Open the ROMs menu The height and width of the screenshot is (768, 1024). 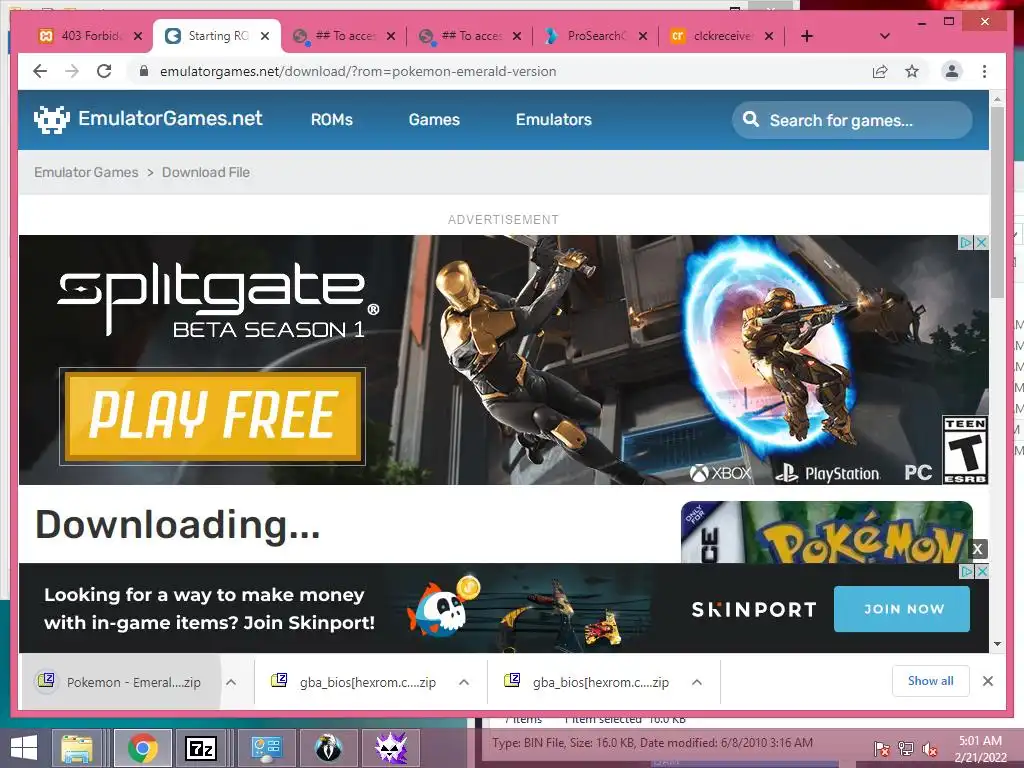pos(332,120)
